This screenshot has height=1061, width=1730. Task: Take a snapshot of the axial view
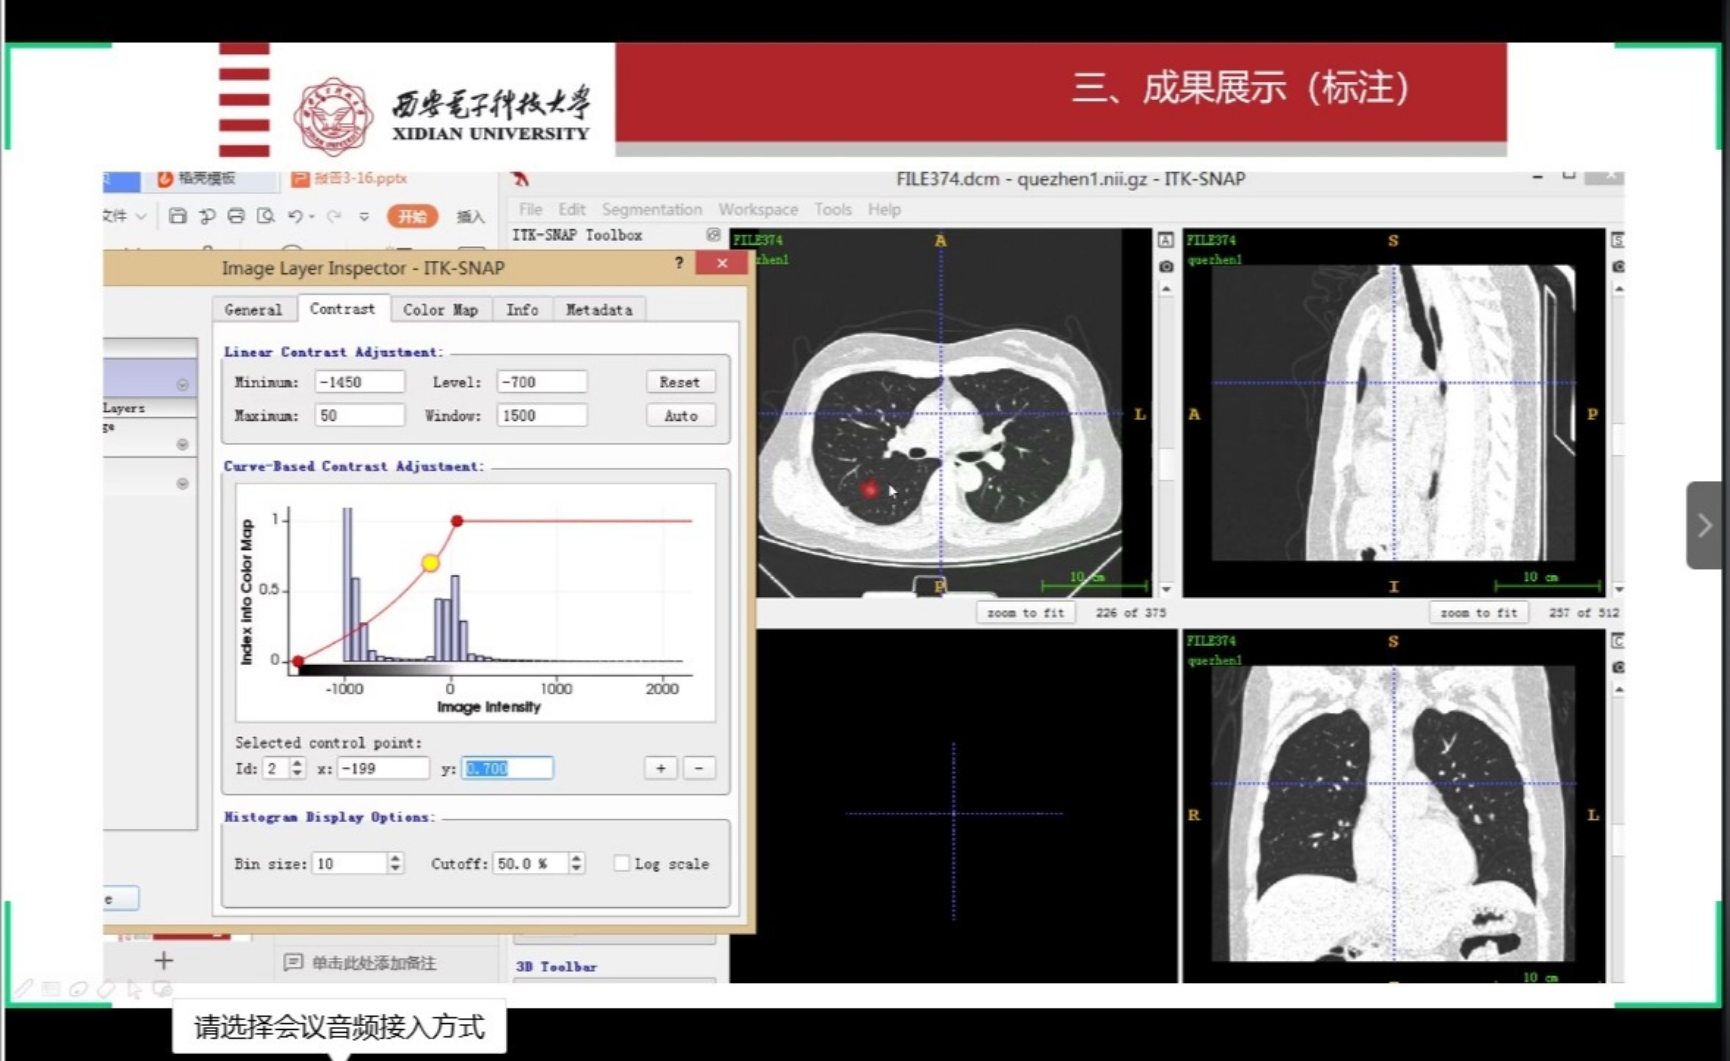(x=1166, y=266)
